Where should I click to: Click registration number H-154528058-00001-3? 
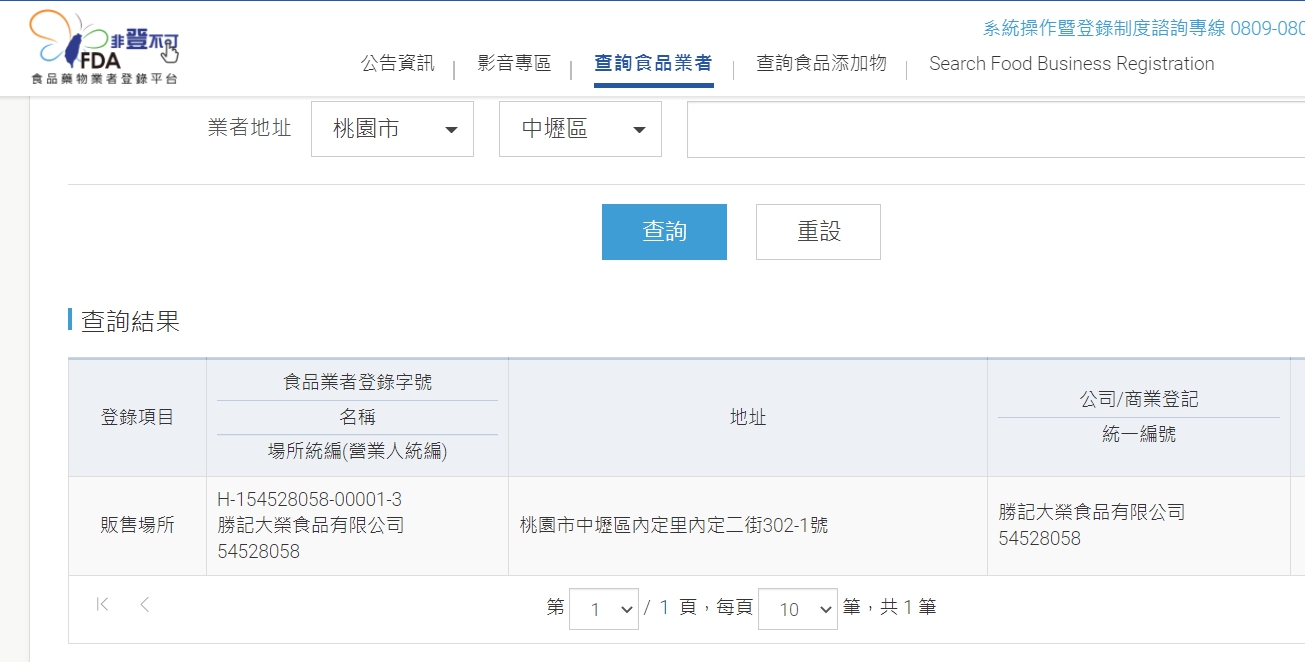coord(309,500)
